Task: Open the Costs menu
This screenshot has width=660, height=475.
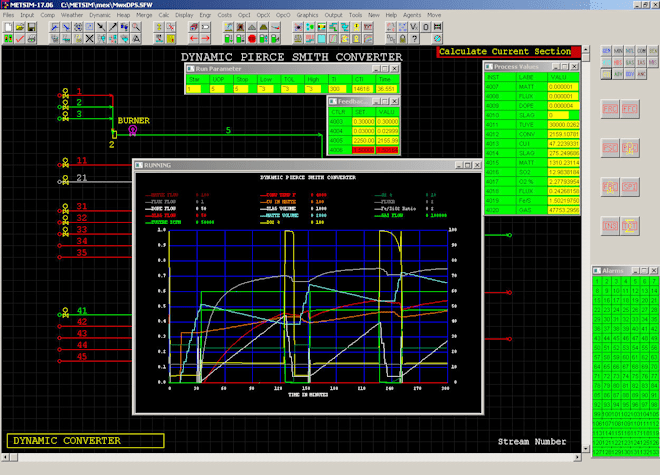Action: [224, 15]
